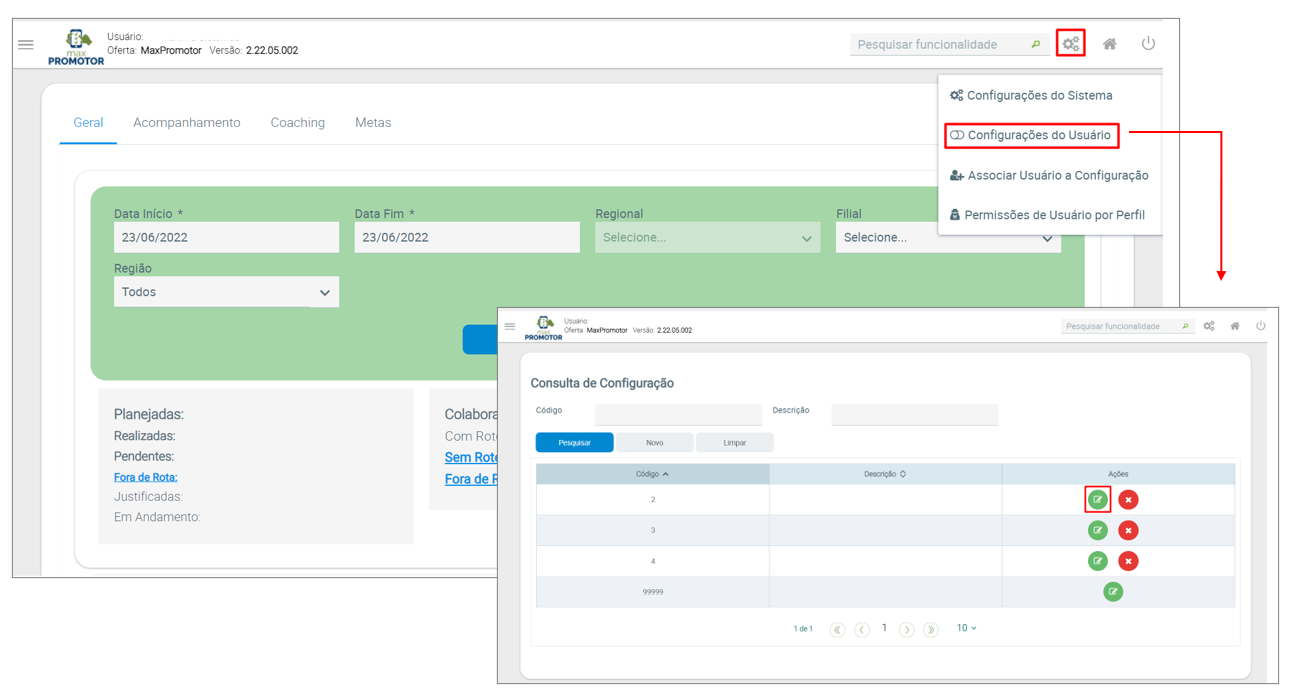Click green edit icon for code 2
This screenshot has height=694, width=1312.
coord(1097,500)
